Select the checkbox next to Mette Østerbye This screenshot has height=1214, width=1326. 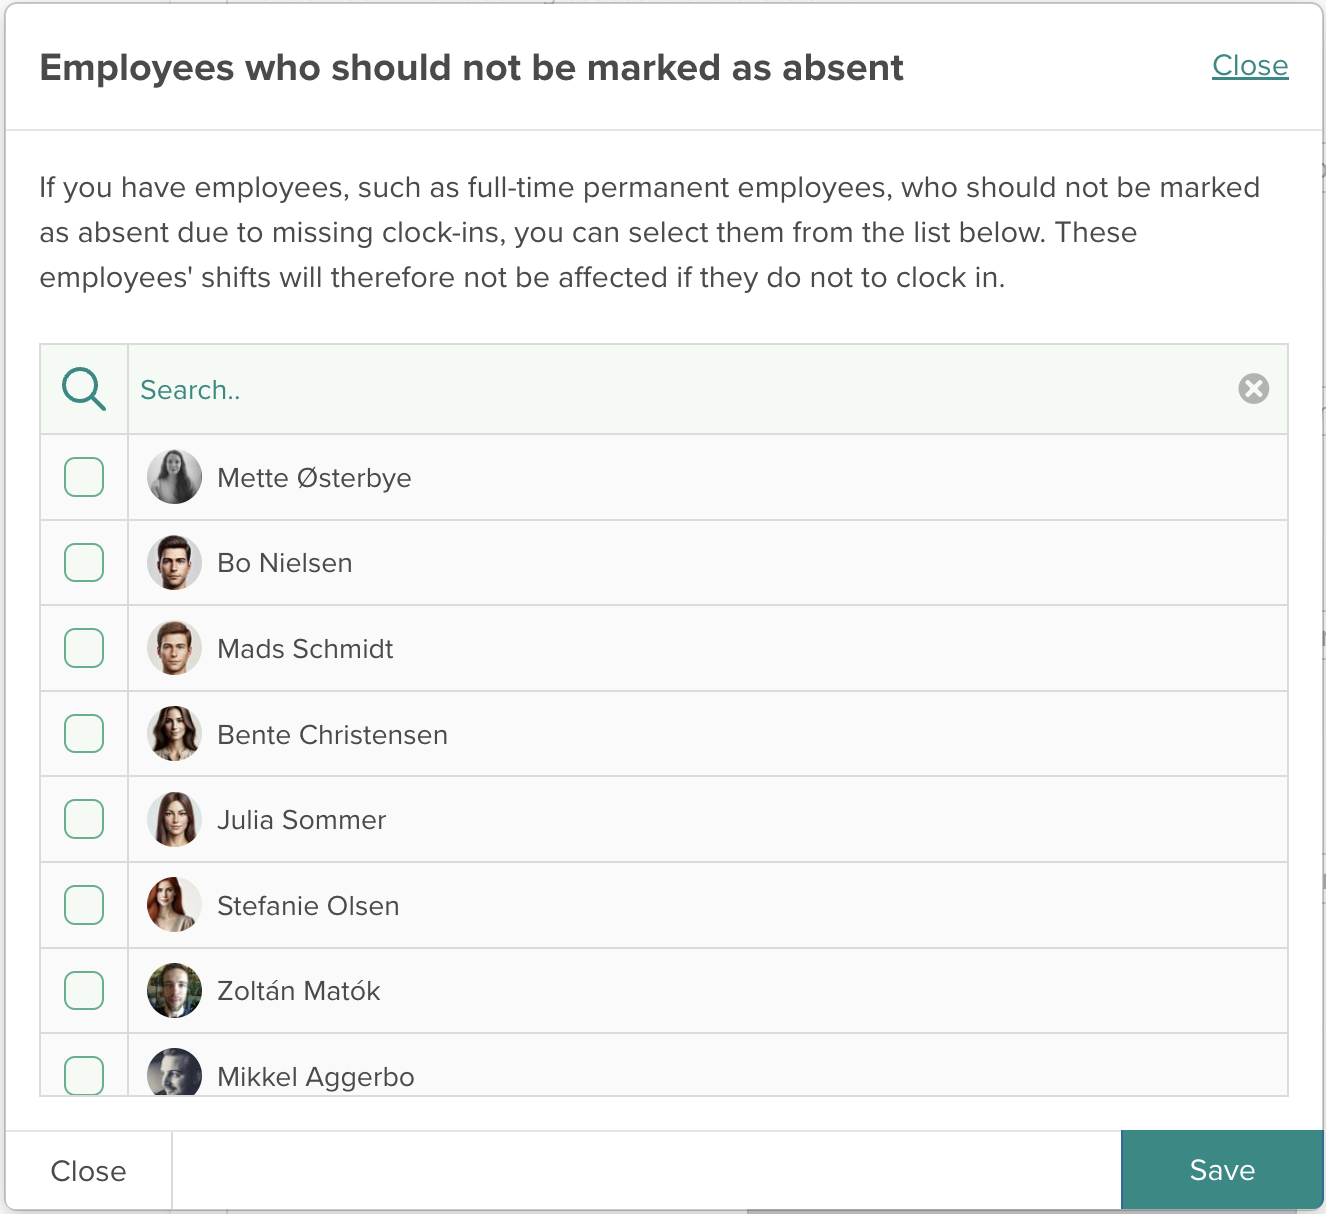84,477
